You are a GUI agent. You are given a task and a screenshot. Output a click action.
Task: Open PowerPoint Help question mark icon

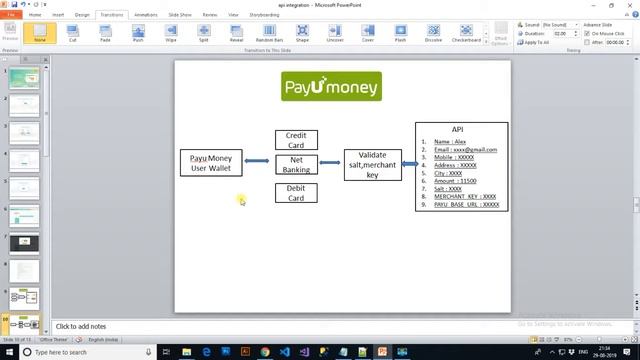tap(636, 14)
